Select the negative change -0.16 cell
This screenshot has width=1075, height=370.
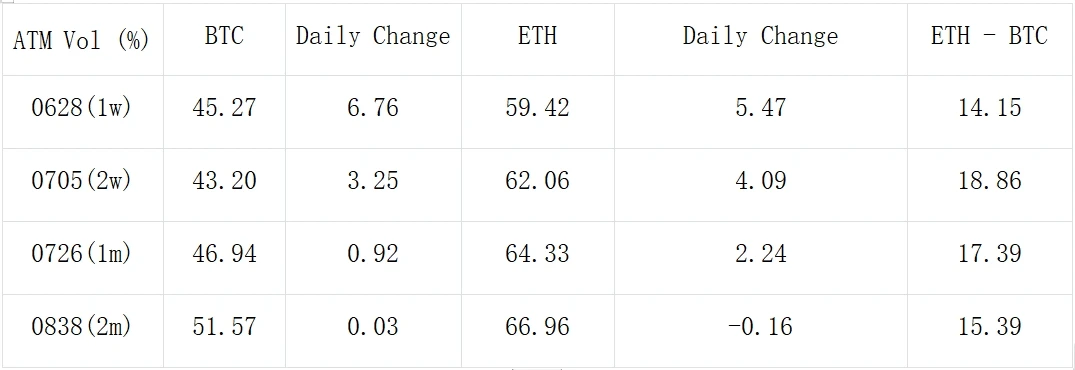(x=760, y=327)
